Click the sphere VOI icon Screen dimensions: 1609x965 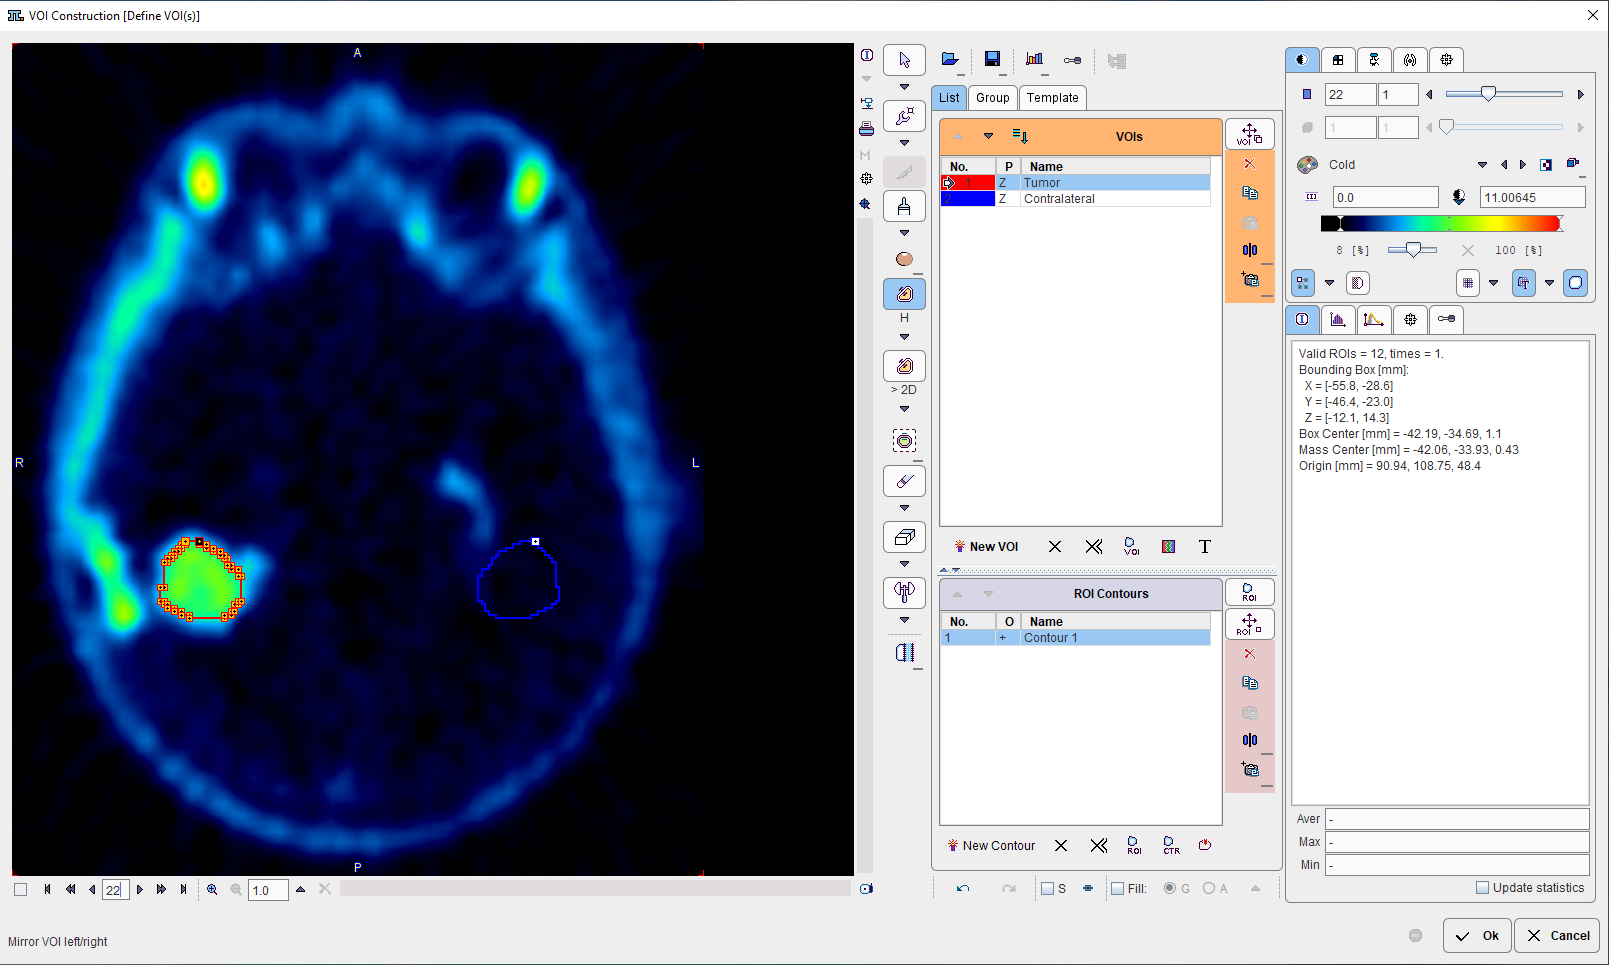point(904,259)
